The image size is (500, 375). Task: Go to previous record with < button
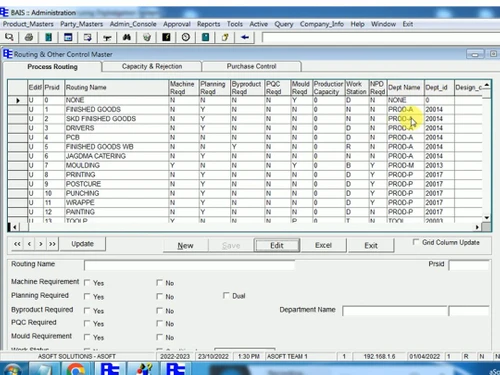click(29, 244)
